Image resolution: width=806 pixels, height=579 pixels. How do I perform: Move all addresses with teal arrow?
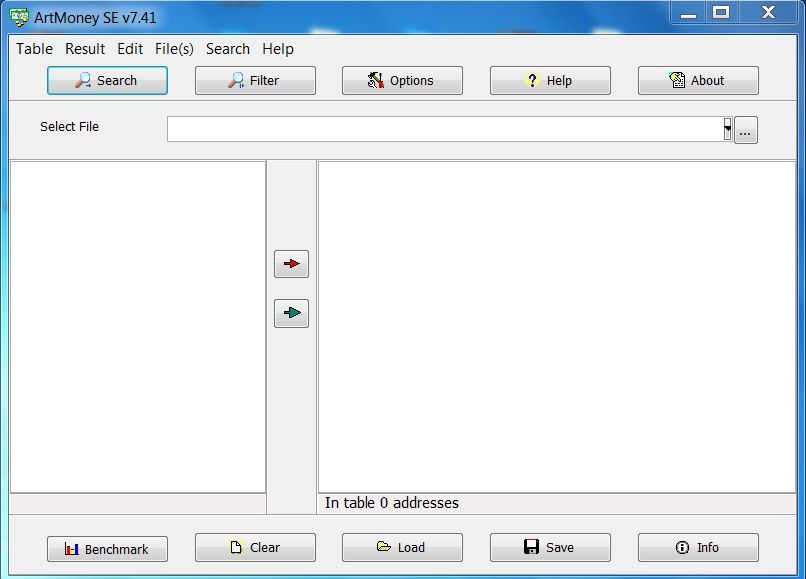(291, 313)
